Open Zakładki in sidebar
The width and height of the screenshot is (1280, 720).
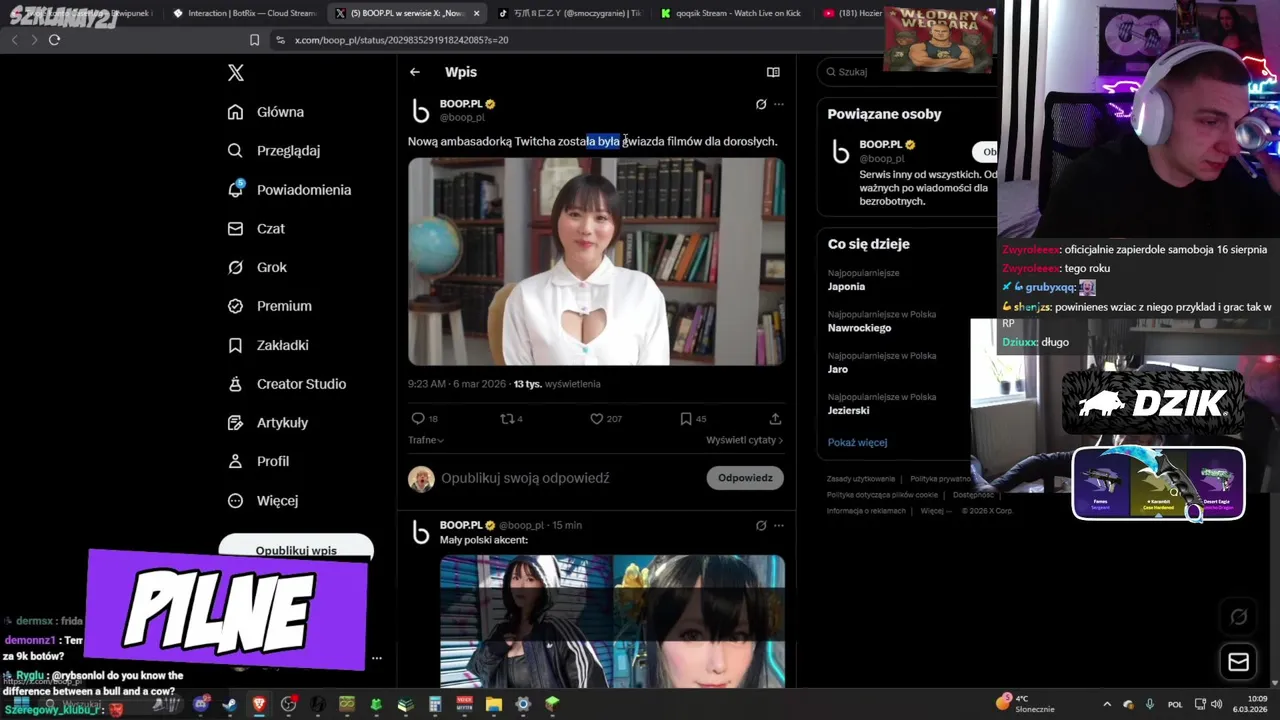click(x=268, y=345)
